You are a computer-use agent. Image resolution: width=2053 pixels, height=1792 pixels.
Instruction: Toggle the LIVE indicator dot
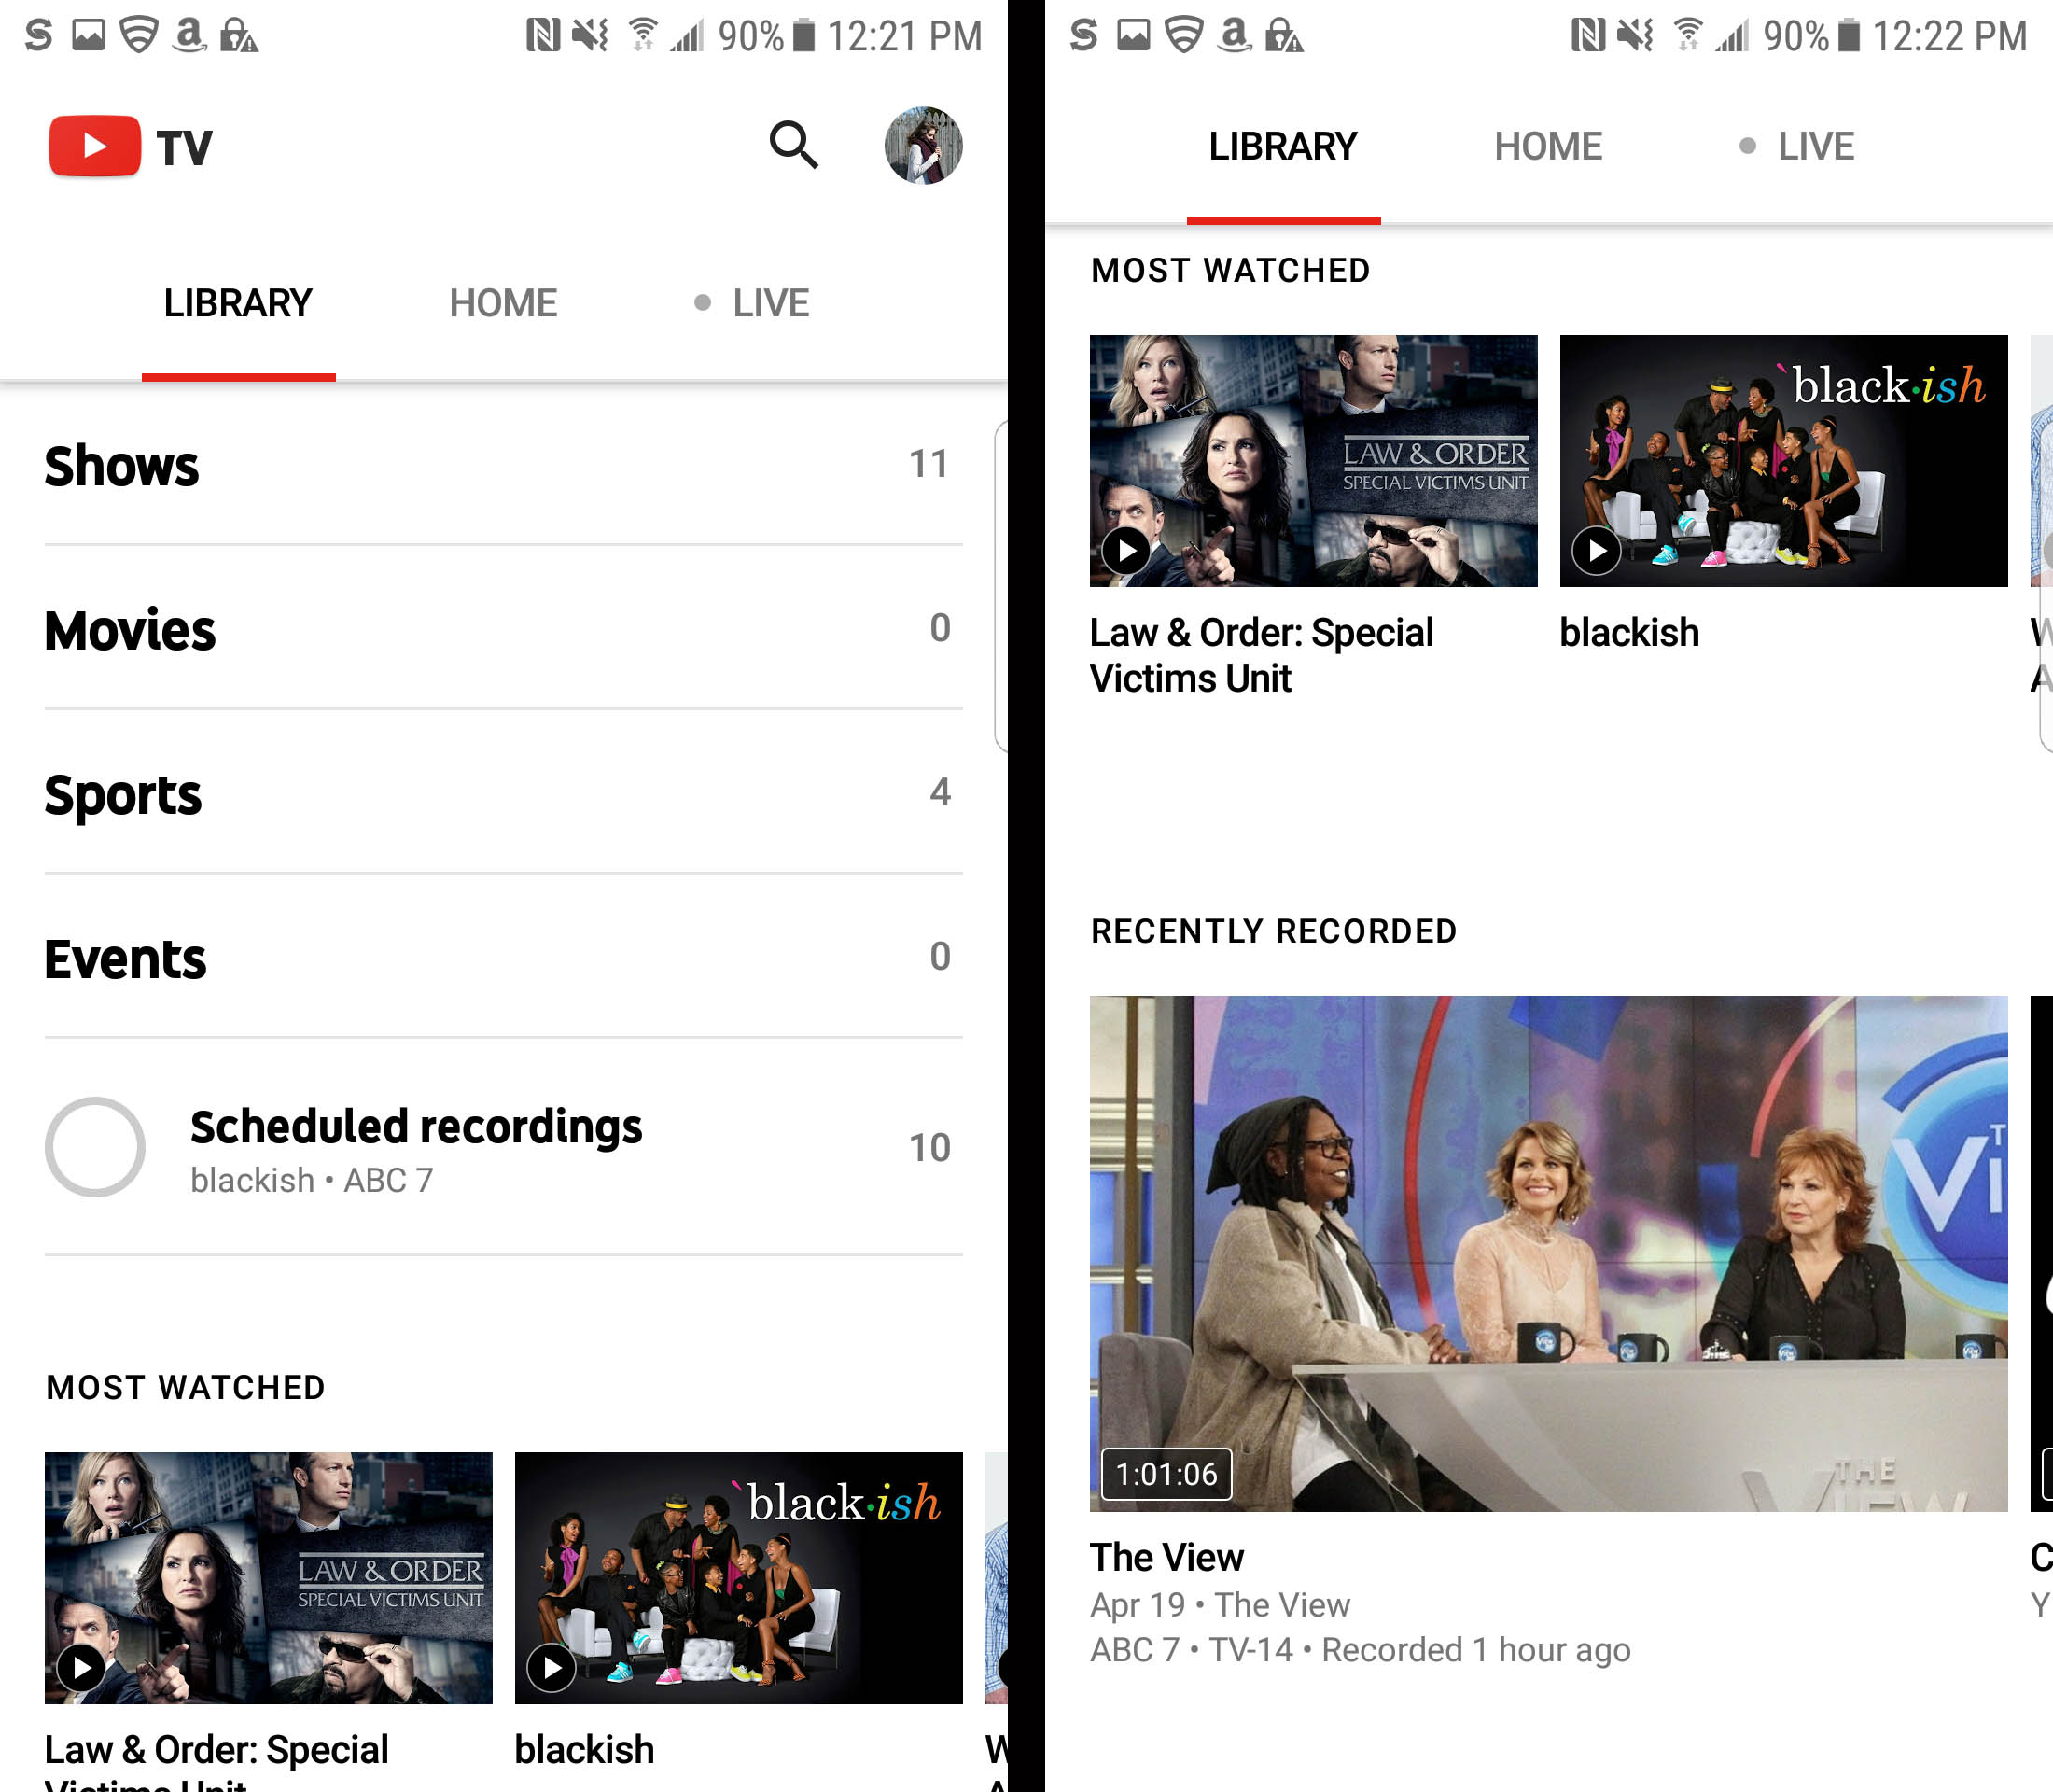703,303
